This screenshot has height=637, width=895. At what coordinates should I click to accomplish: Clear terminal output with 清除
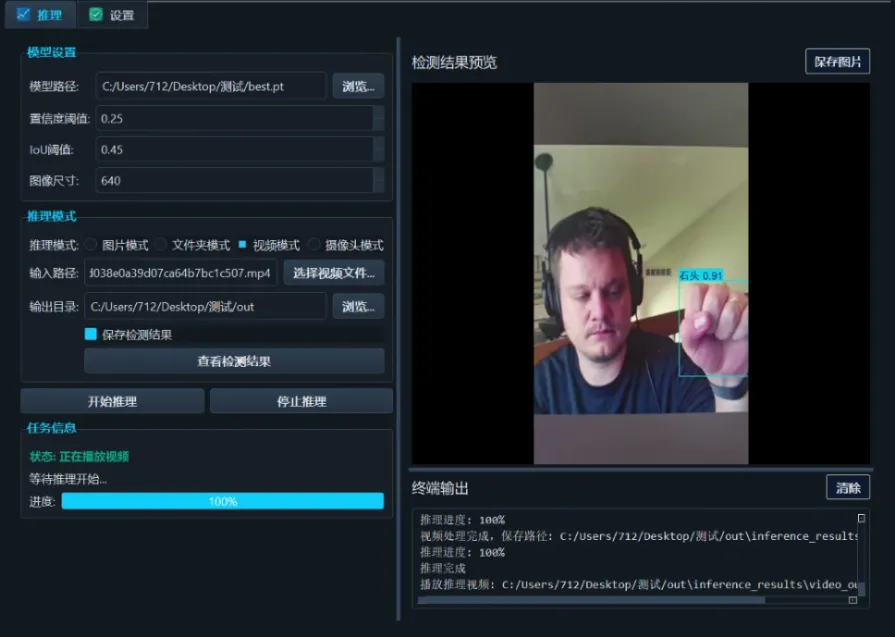tap(848, 487)
